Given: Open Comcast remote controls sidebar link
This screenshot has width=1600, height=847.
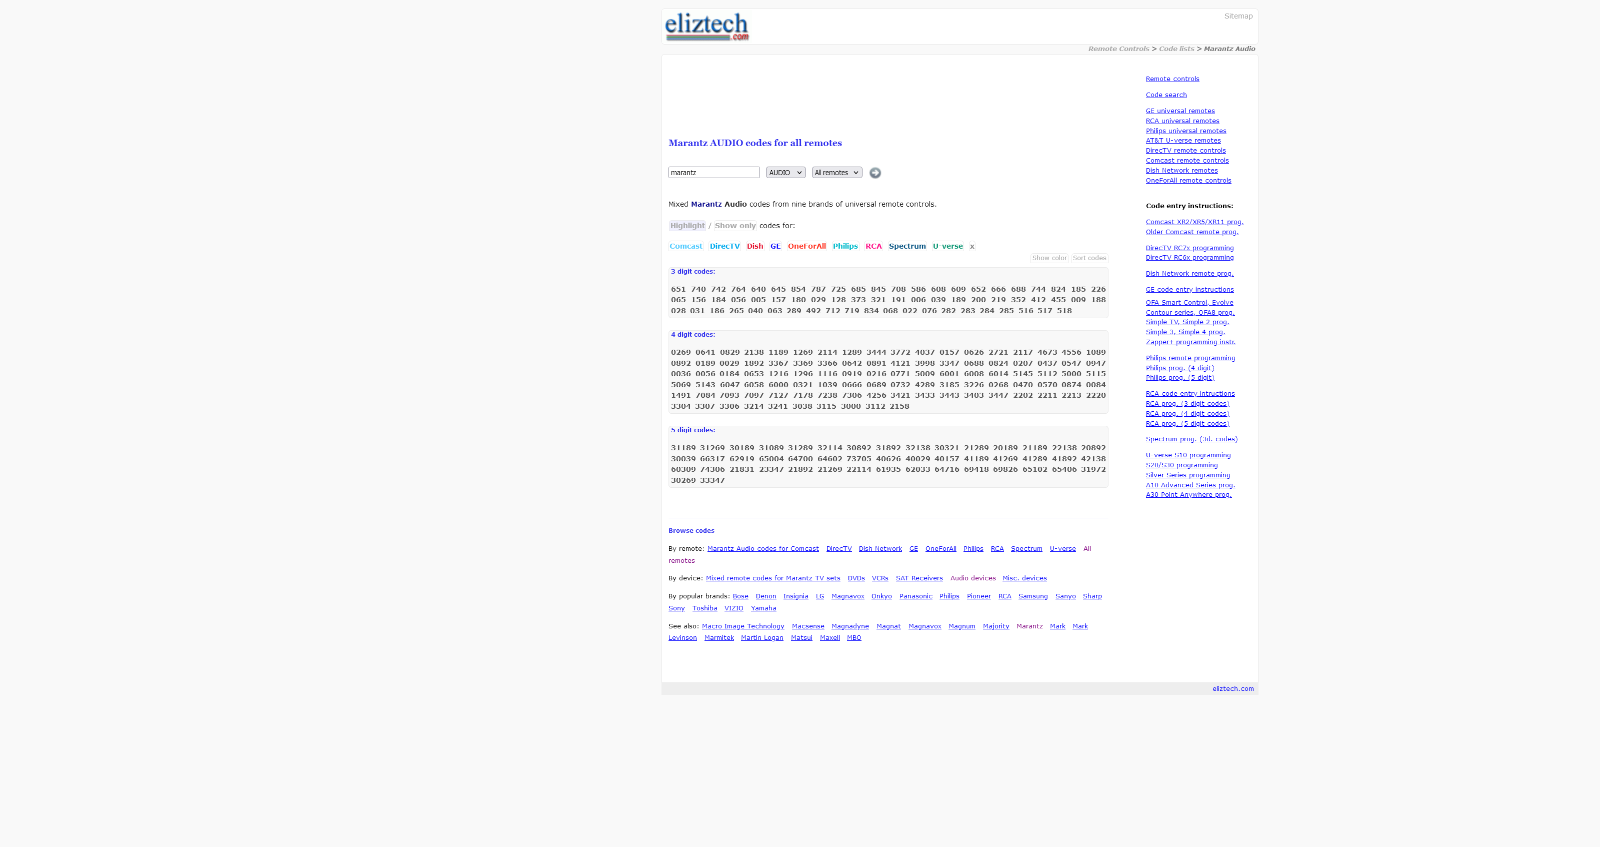Looking at the screenshot, I should pos(1187,161).
